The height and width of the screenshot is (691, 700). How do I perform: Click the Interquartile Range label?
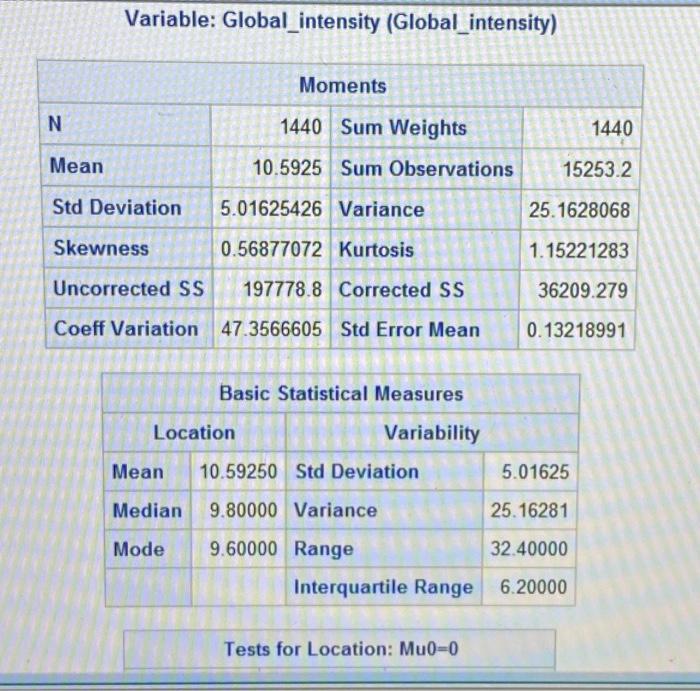383,587
